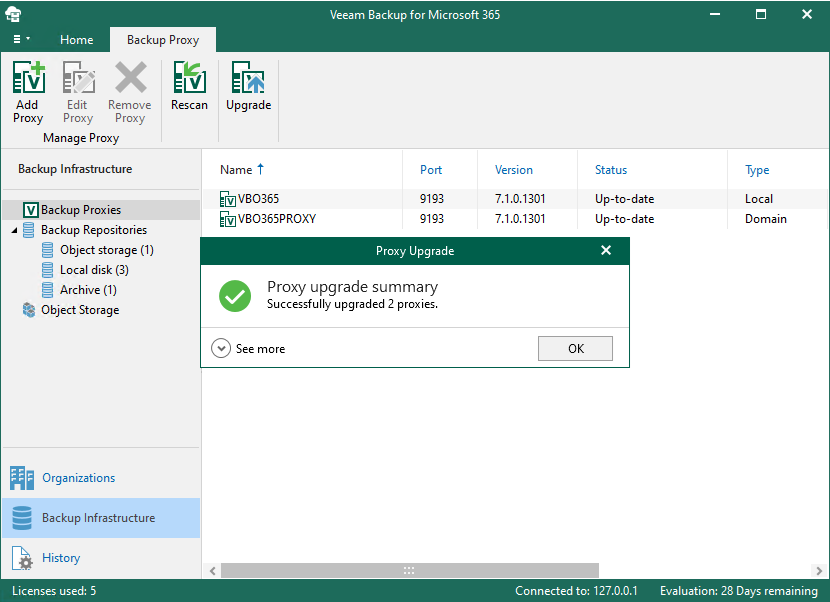Click the Add Proxy ribbon icon
830x602 pixels.
(29, 77)
